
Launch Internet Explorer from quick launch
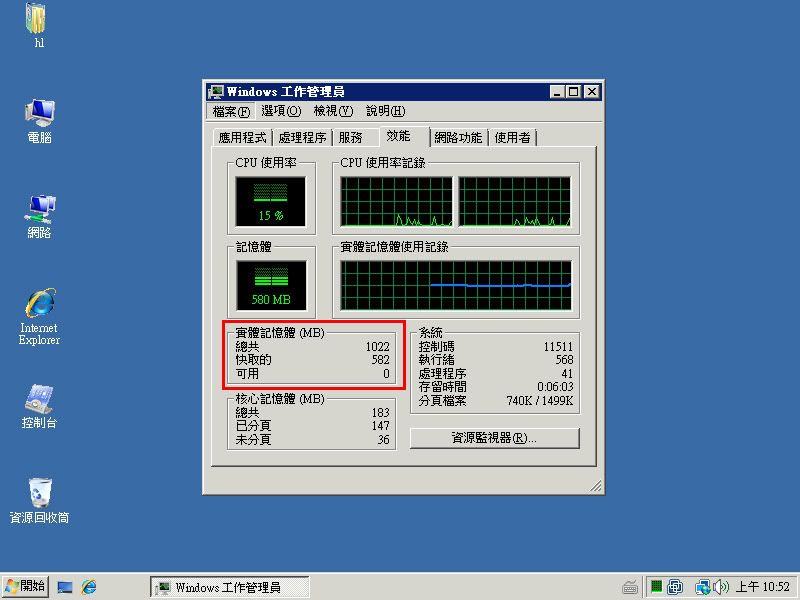click(89, 587)
